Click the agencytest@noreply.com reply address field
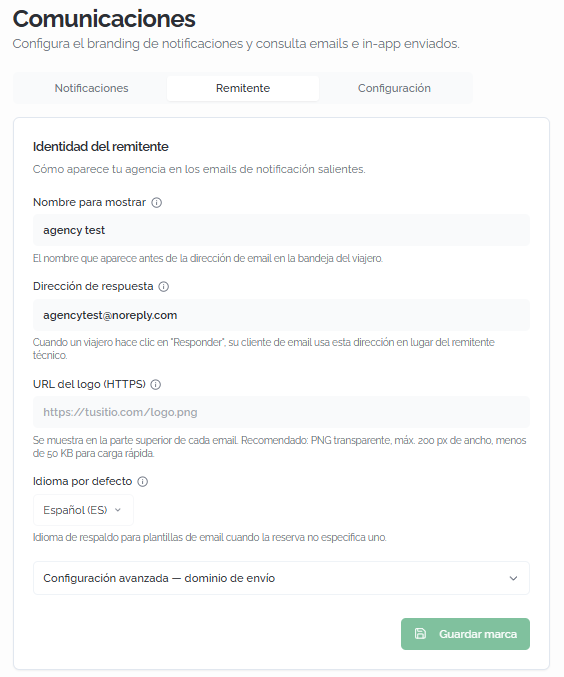Screen dimensions: 564x677 pos(281,315)
